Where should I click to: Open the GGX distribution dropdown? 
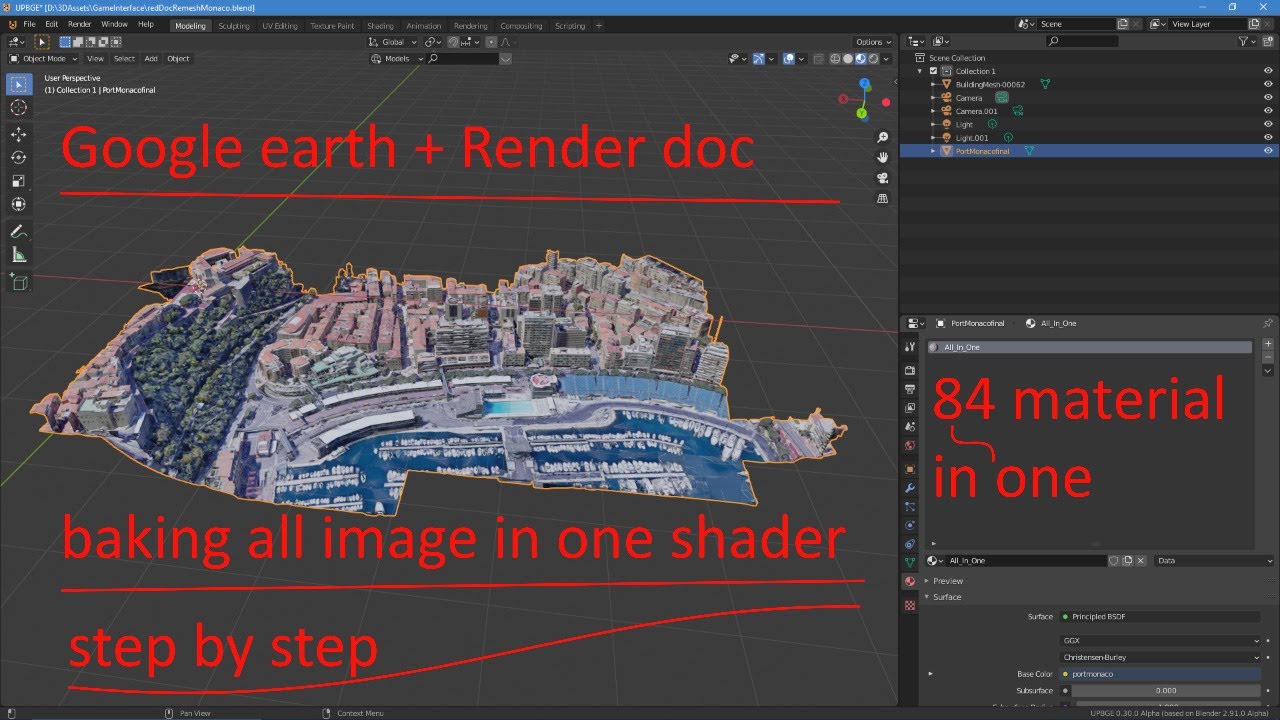pyautogui.click(x=1161, y=640)
